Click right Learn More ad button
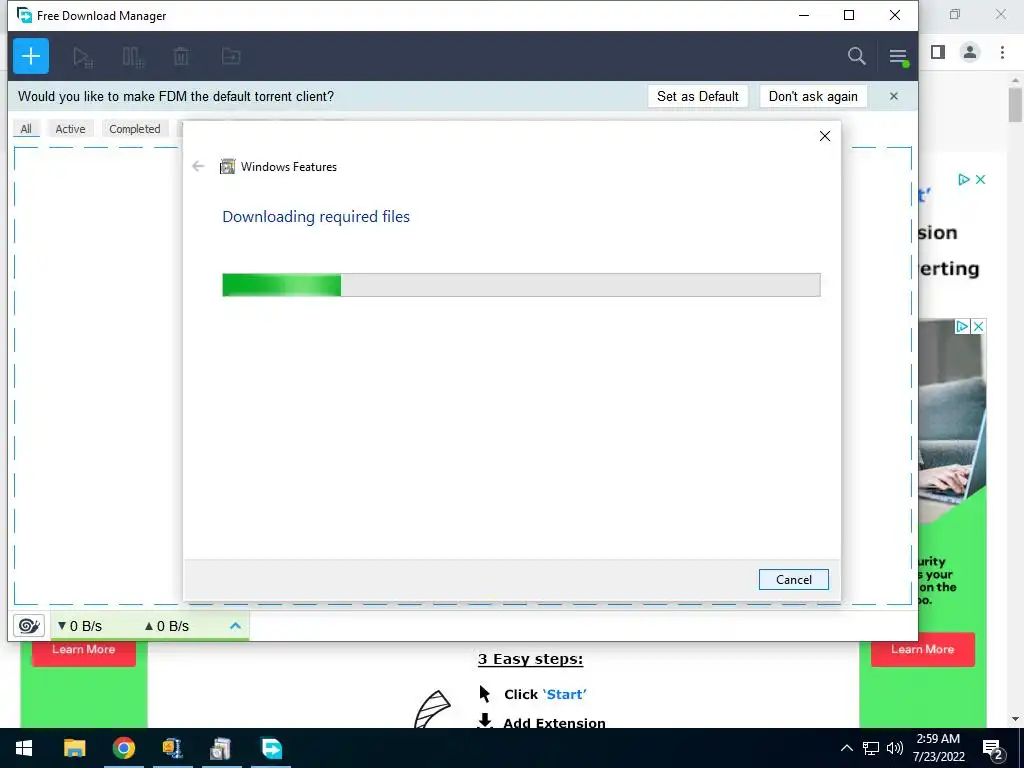The height and width of the screenshot is (768, 1024). [923, 649]
